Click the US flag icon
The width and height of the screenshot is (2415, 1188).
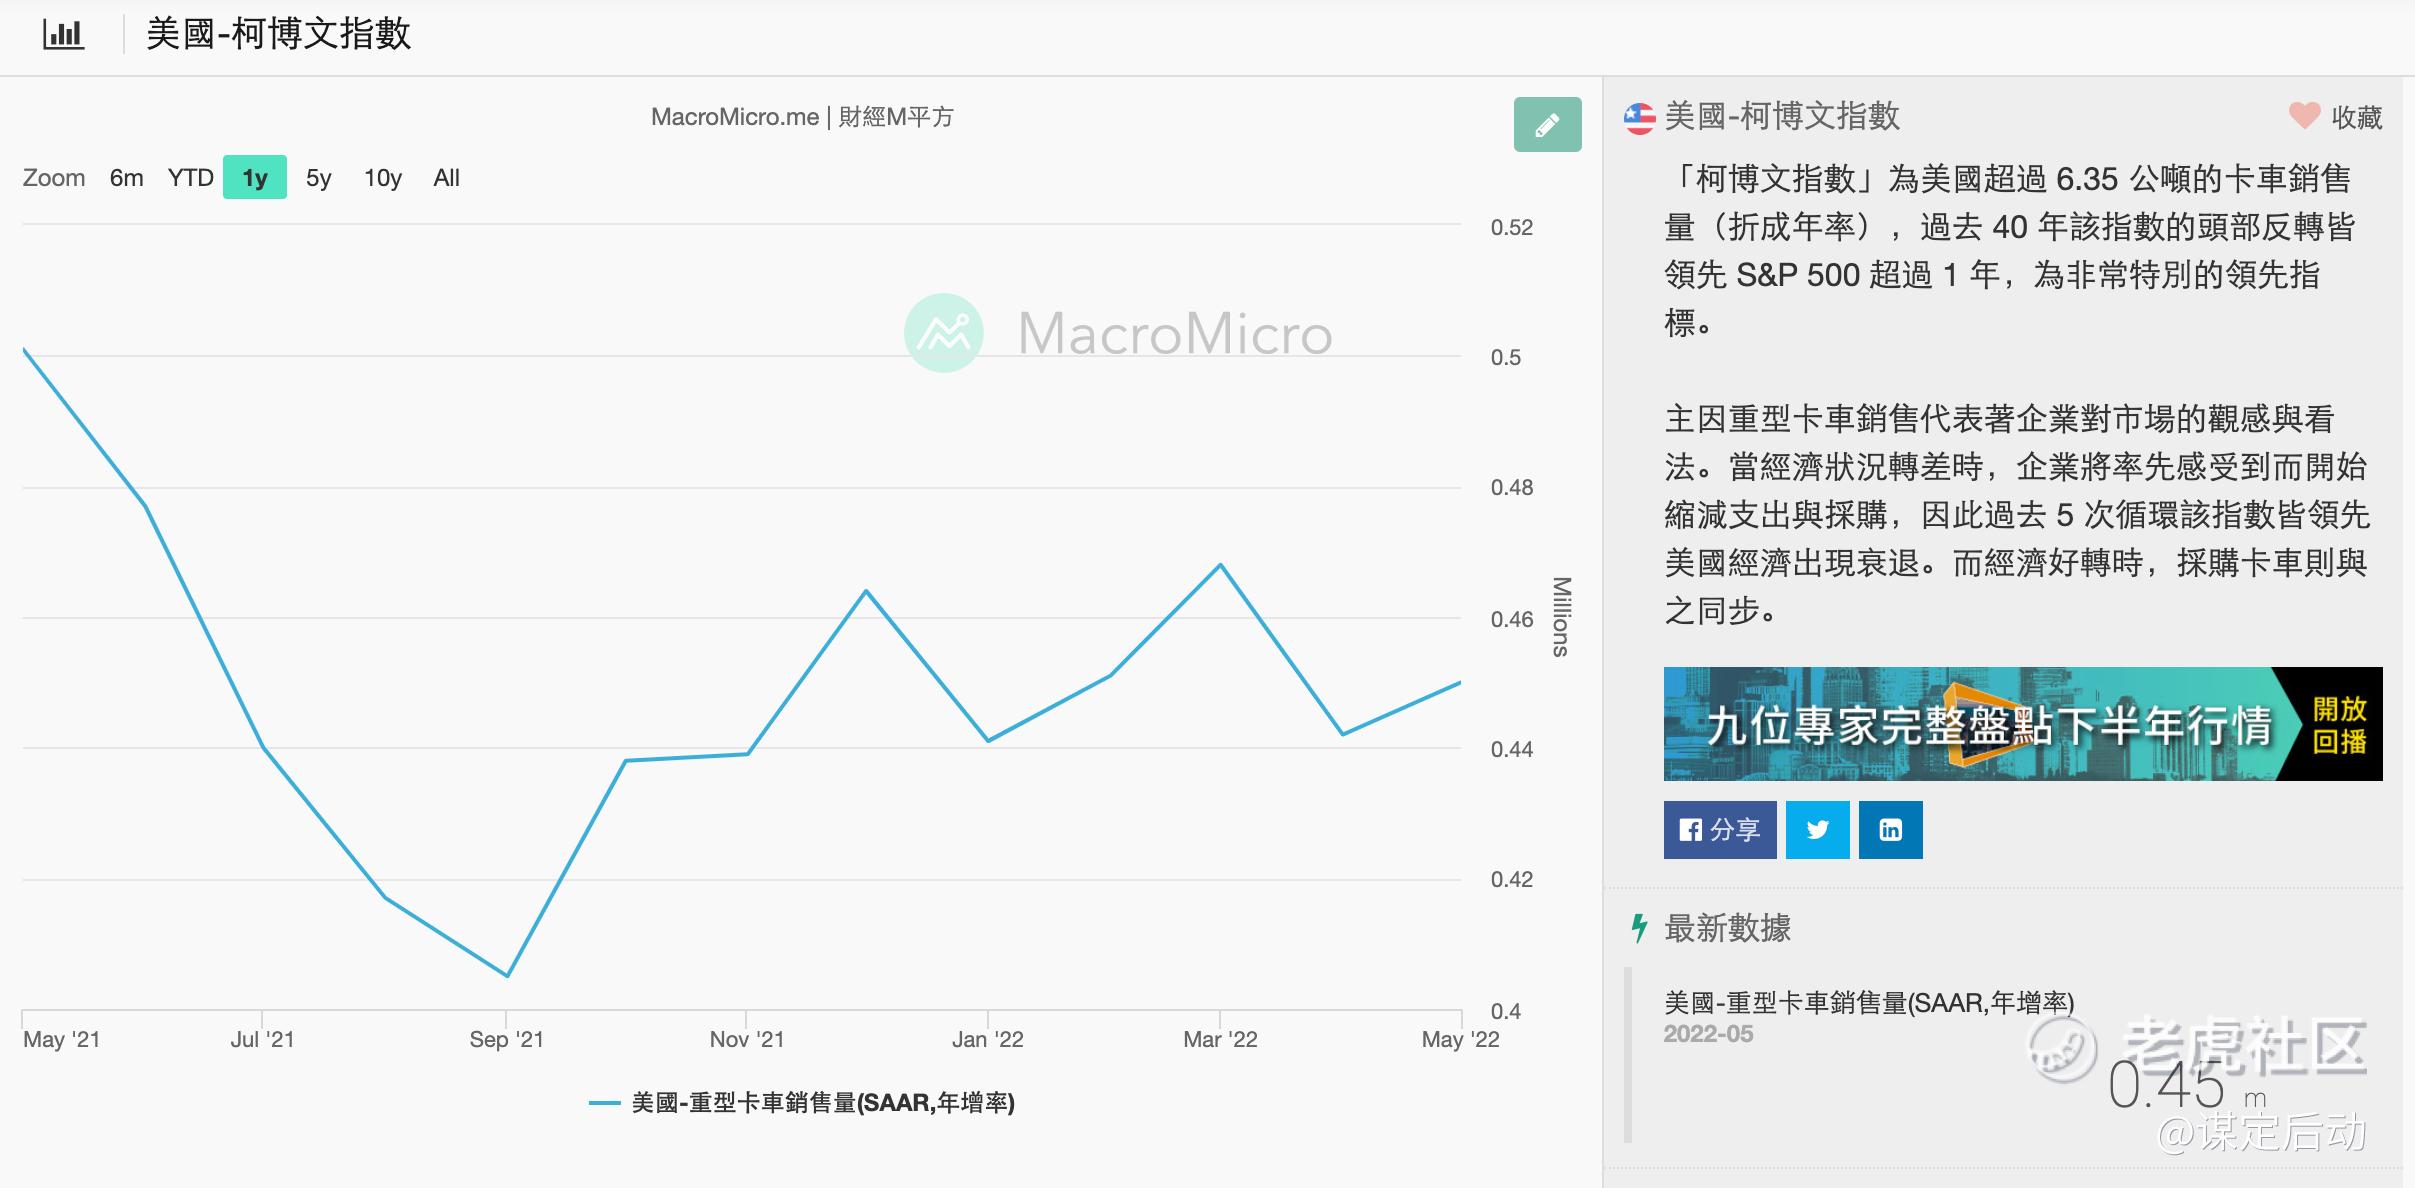point(1639,118)
